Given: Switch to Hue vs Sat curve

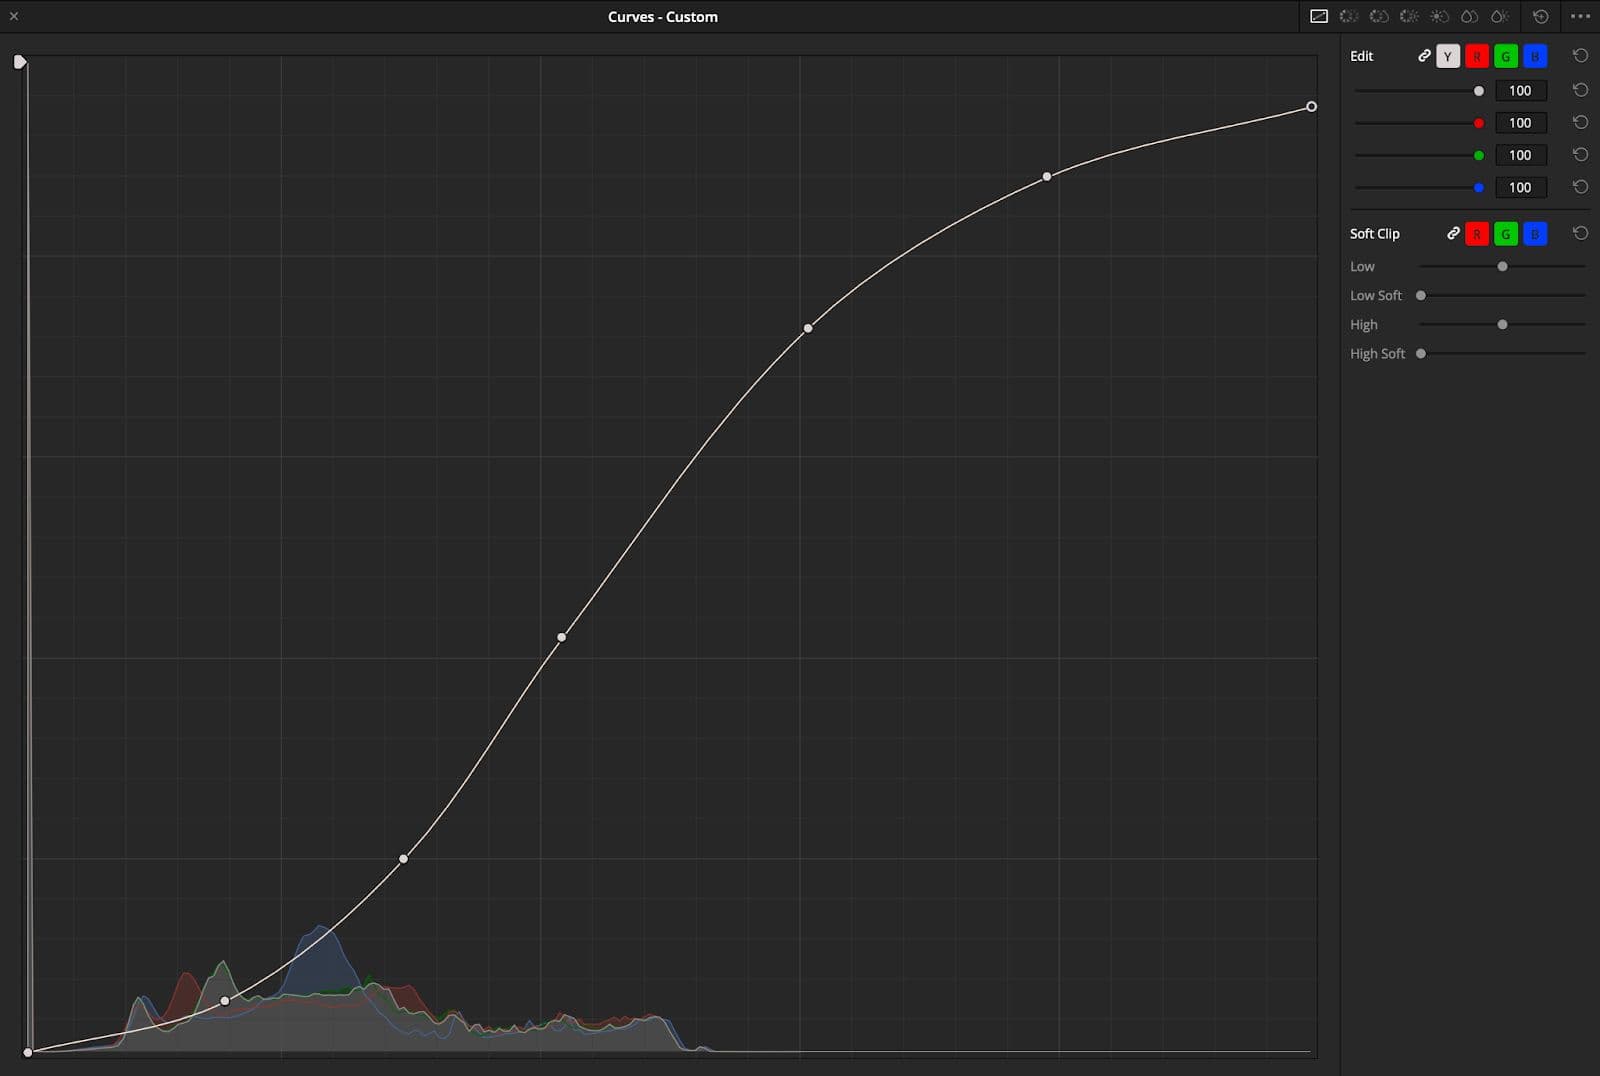Looking at the screenshot, I should pyautogui.click(x=1379, y=17).
